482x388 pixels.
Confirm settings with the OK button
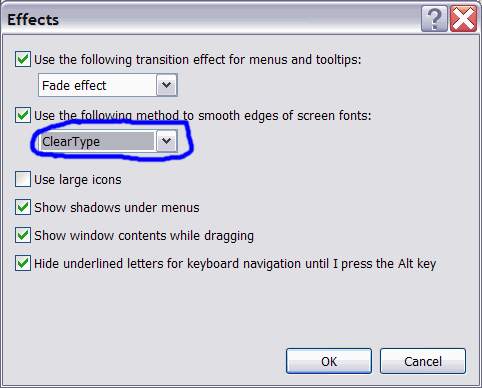tap(329, 361)
